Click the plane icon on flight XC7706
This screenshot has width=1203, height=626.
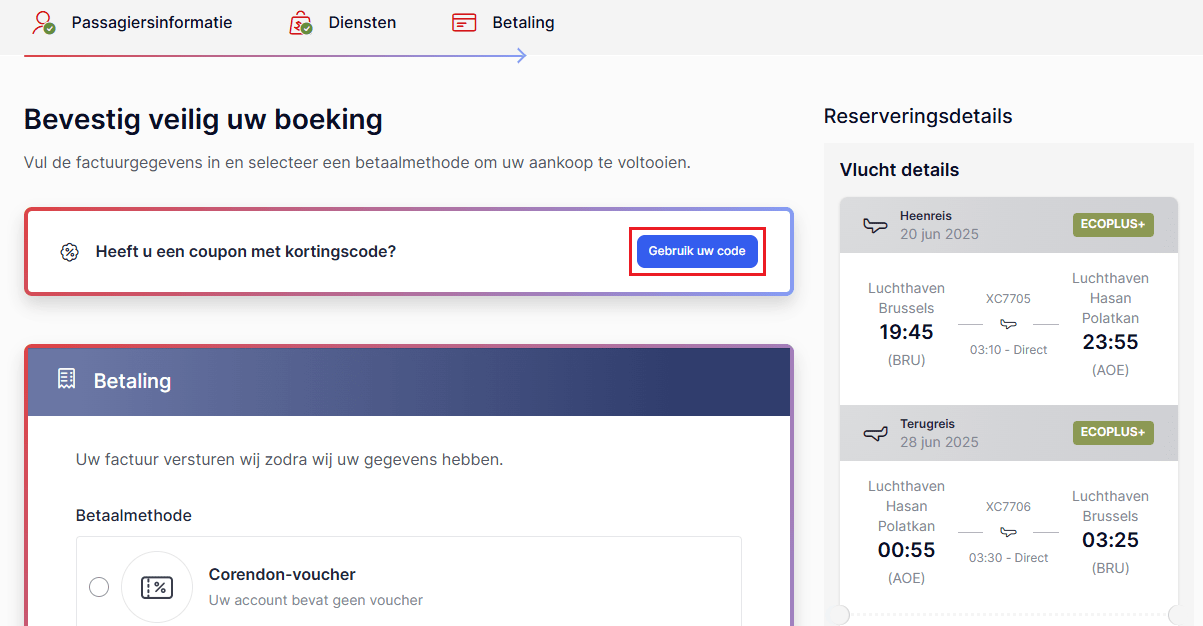pyautogui.click(x=1008, y=533)
